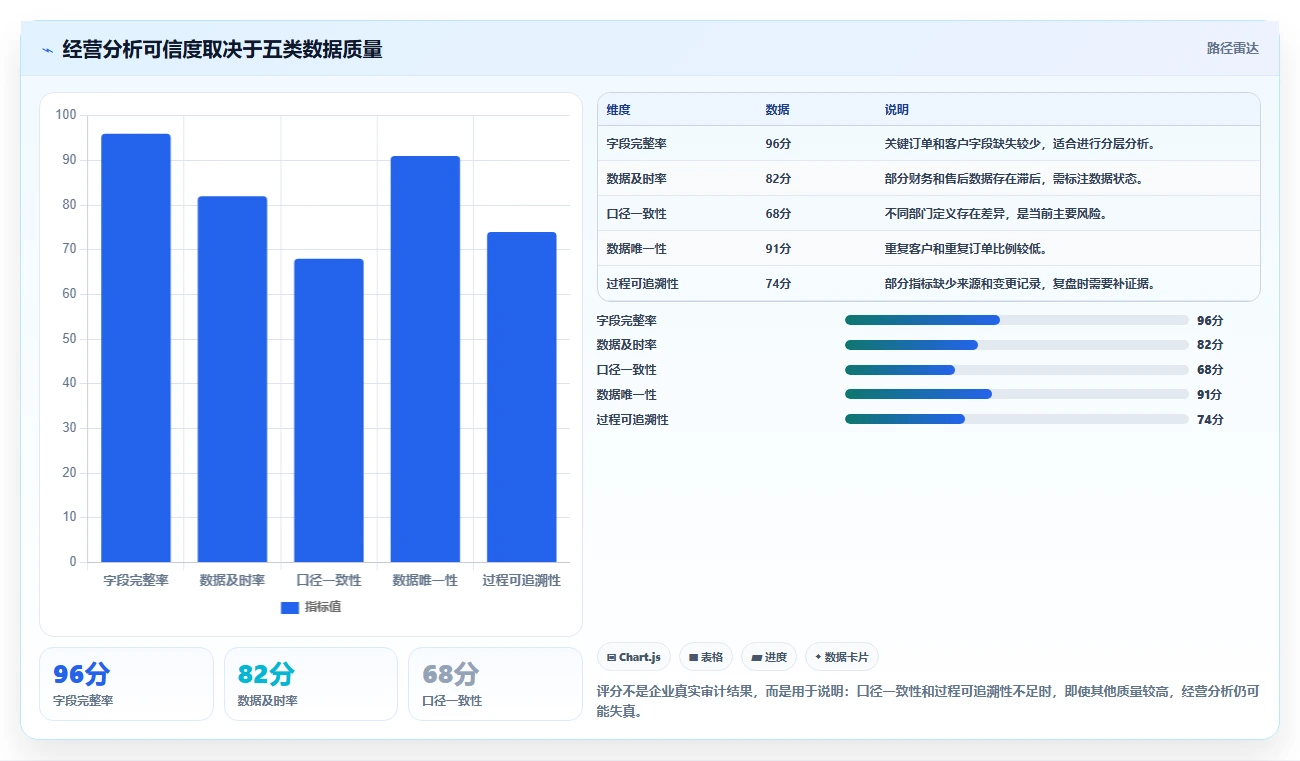Click the description starting 部分财务和售后数据

(1014, 179)
